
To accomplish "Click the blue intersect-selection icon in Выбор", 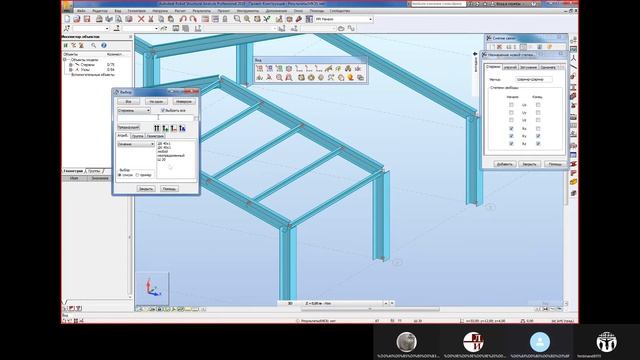I will (x=182, y=128).
